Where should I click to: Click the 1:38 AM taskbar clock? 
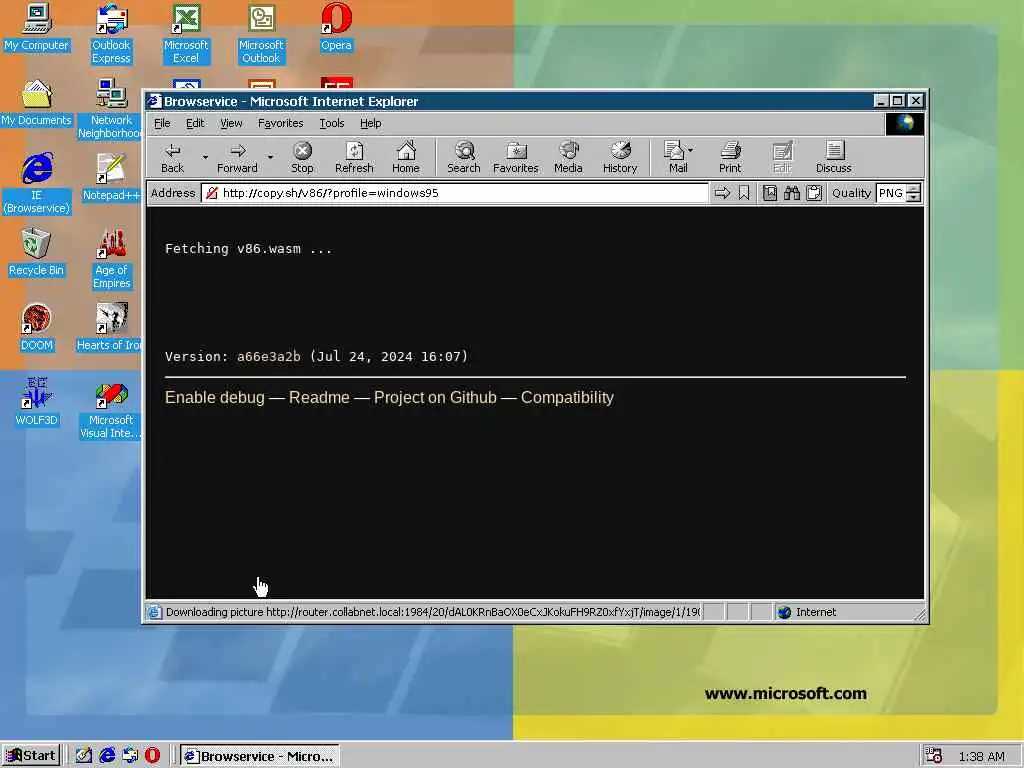(982, 756)
